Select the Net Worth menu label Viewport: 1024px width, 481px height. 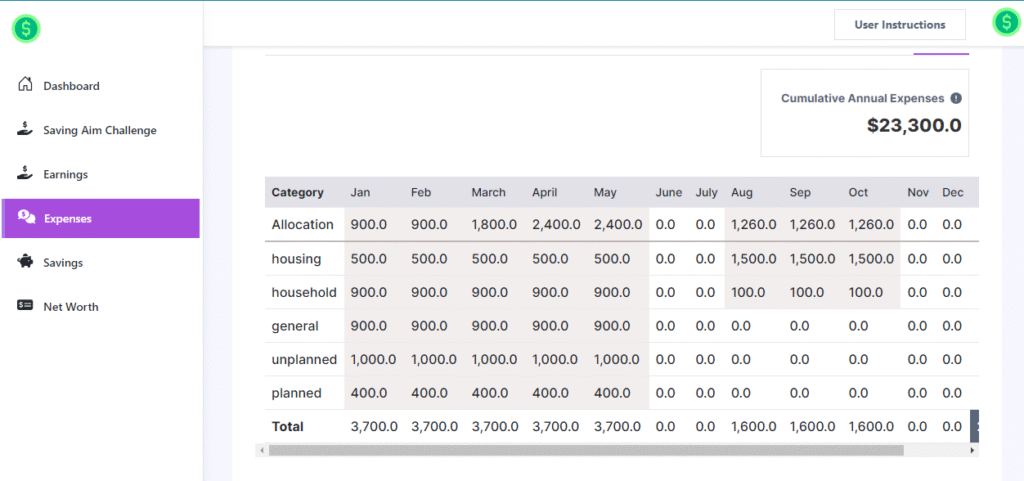click(70, 307)
